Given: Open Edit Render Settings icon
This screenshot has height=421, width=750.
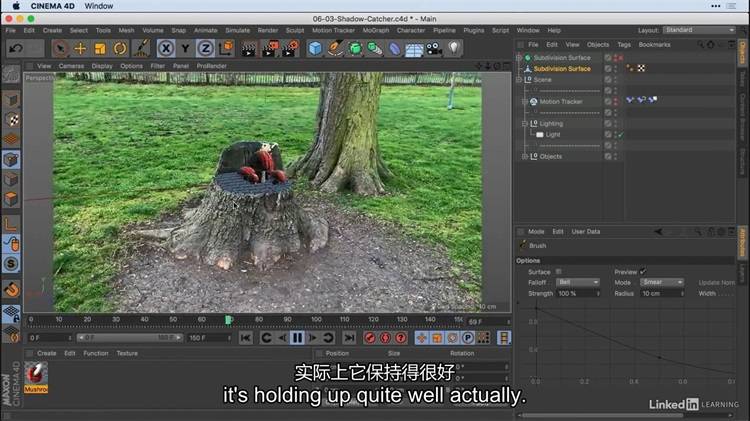Looking at the screenshot, I should coord(290,48).
